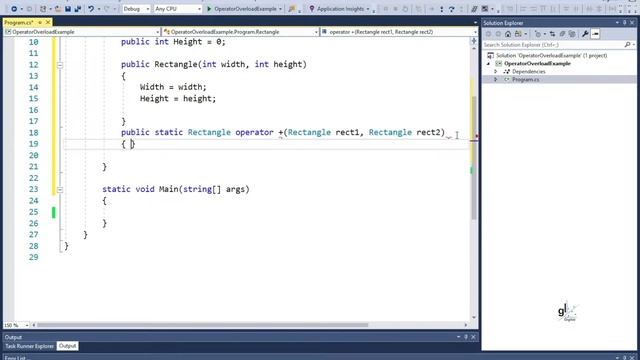Image resolution: width=640 pixels, height=360 pixels.
Task: Pin the Solution Explorer panel
Action: (624, 23)
